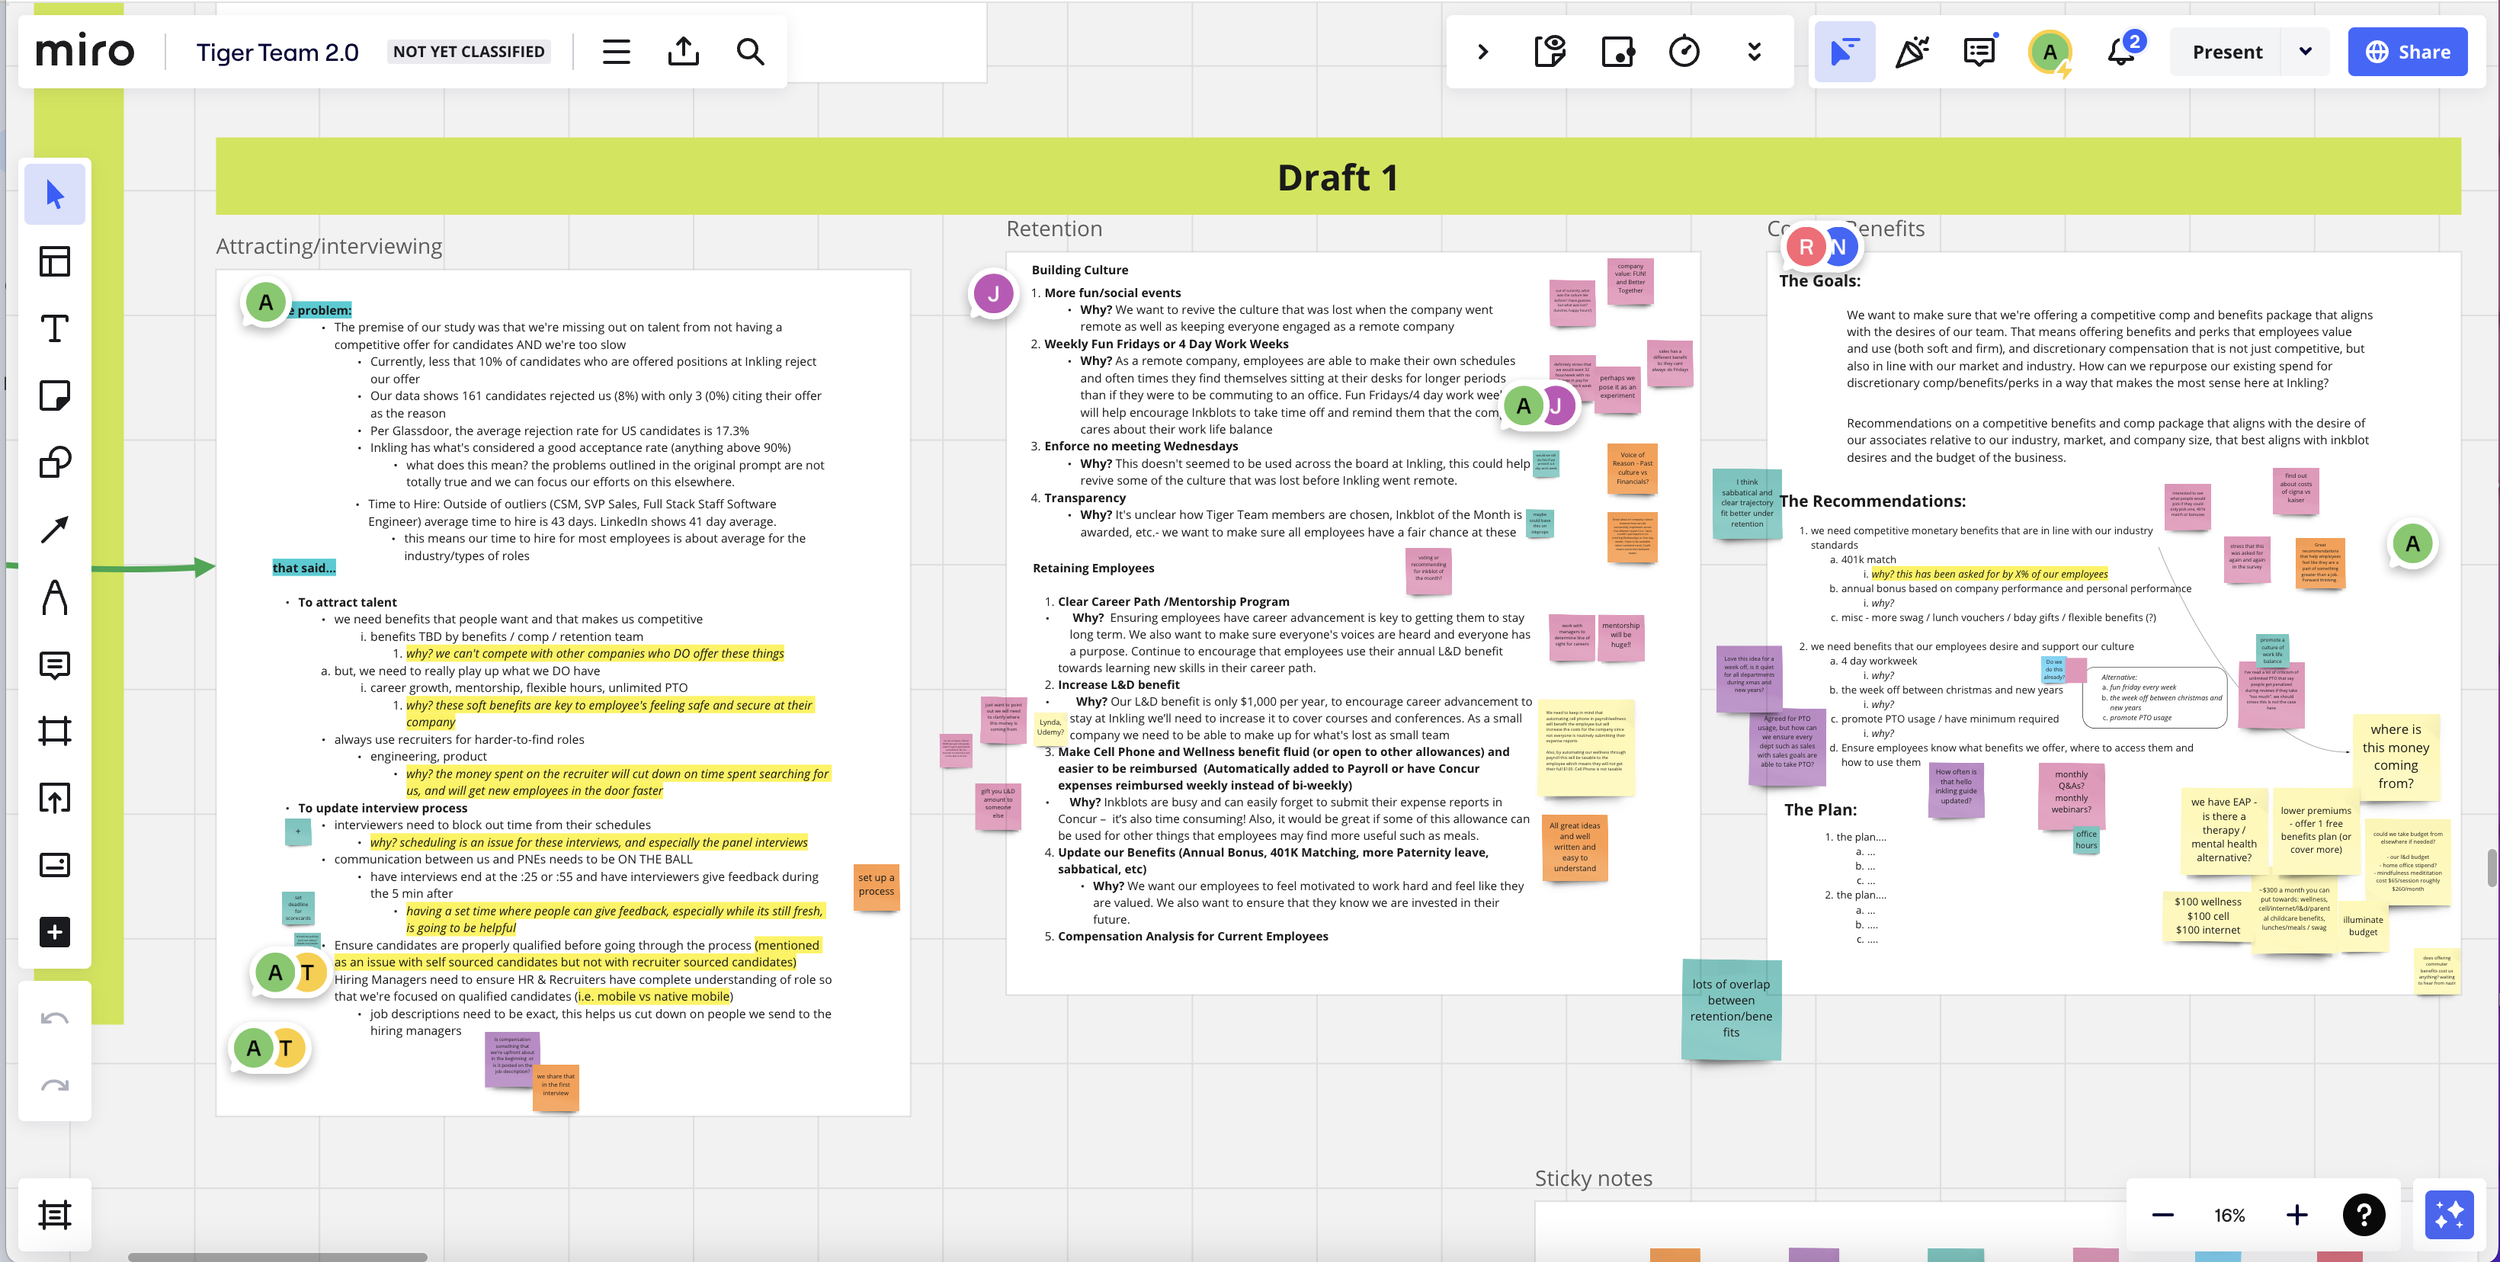This screenshot has width=2500, height=1262.
Task: Expand the Present options dropdown arrow
Action: click(2305, 52)
